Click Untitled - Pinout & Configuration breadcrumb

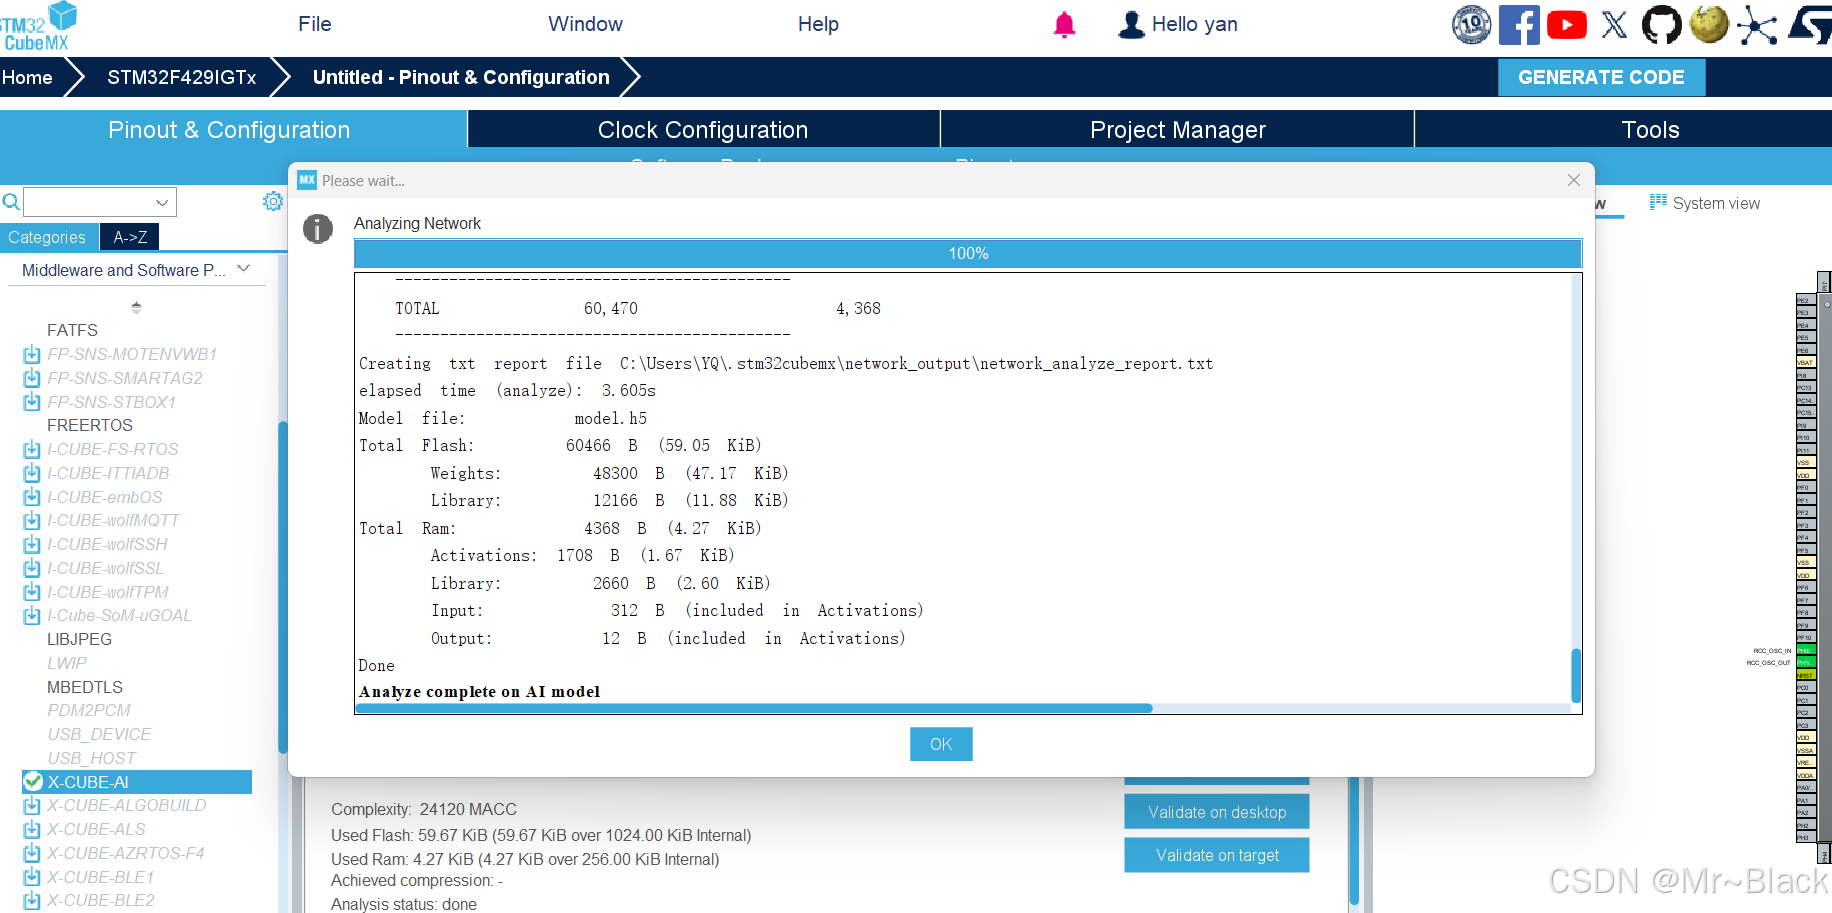[461, 77]
